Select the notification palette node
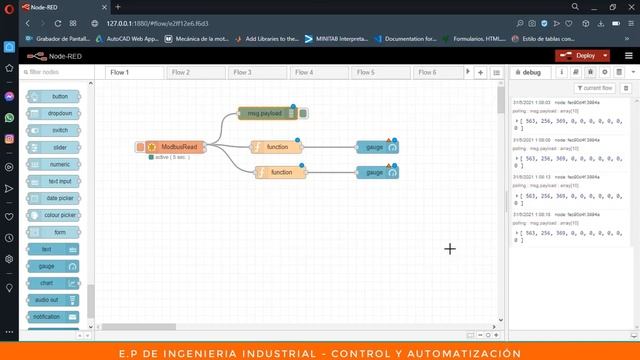 pos(53,317)
